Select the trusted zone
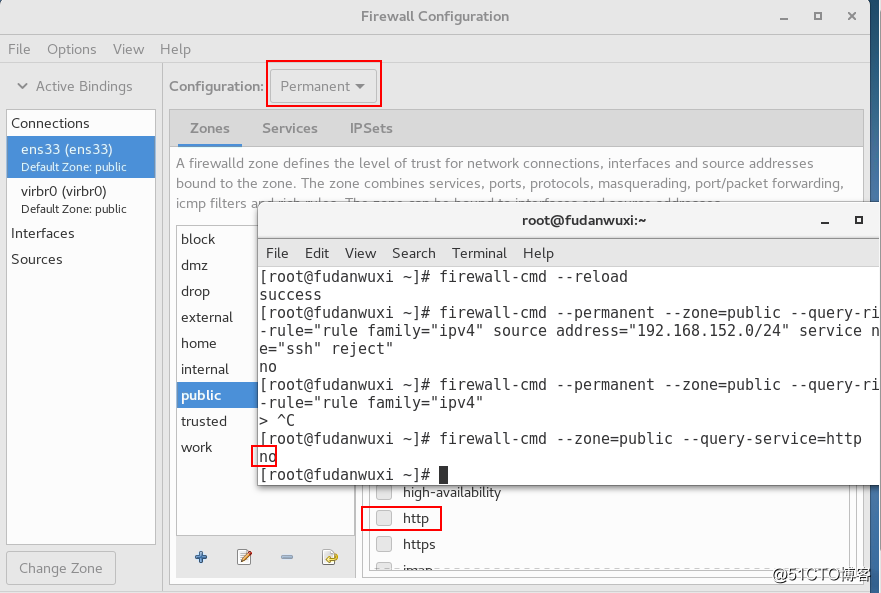Screen dimensions: 881x593 tap(217, 421)
